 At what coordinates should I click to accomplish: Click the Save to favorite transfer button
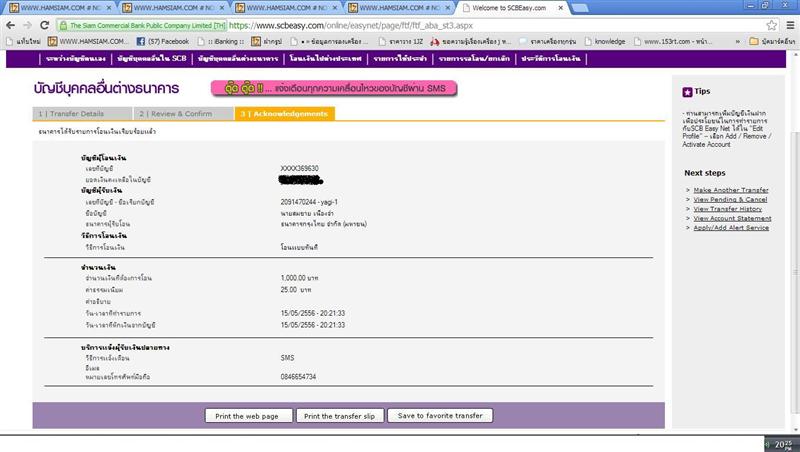pos(440,415)
